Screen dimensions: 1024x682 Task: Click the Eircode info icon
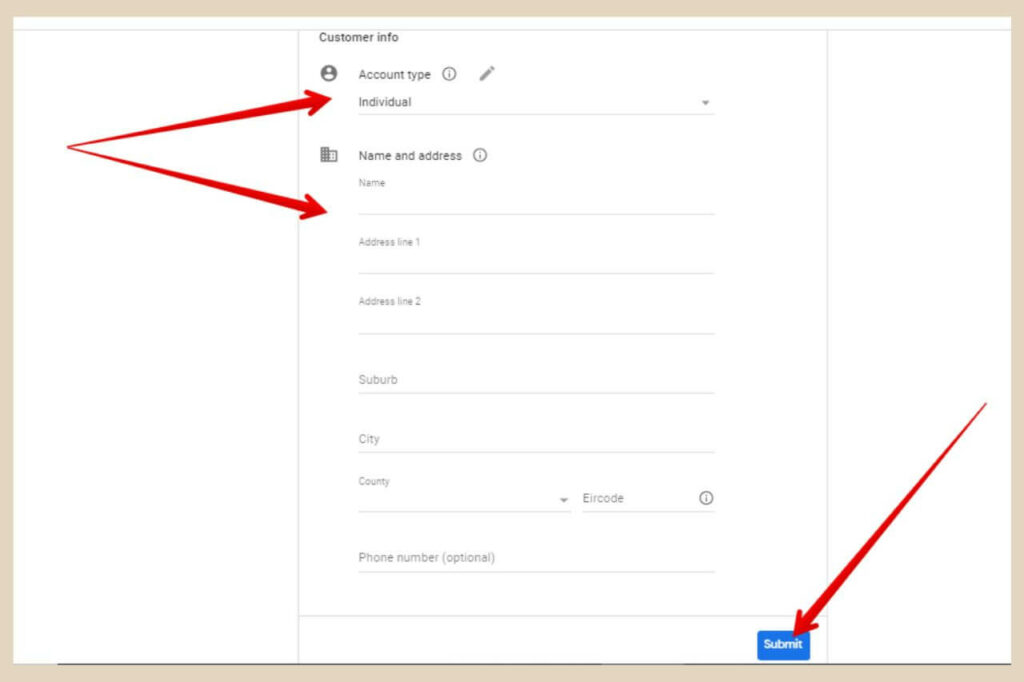(706, 498)
